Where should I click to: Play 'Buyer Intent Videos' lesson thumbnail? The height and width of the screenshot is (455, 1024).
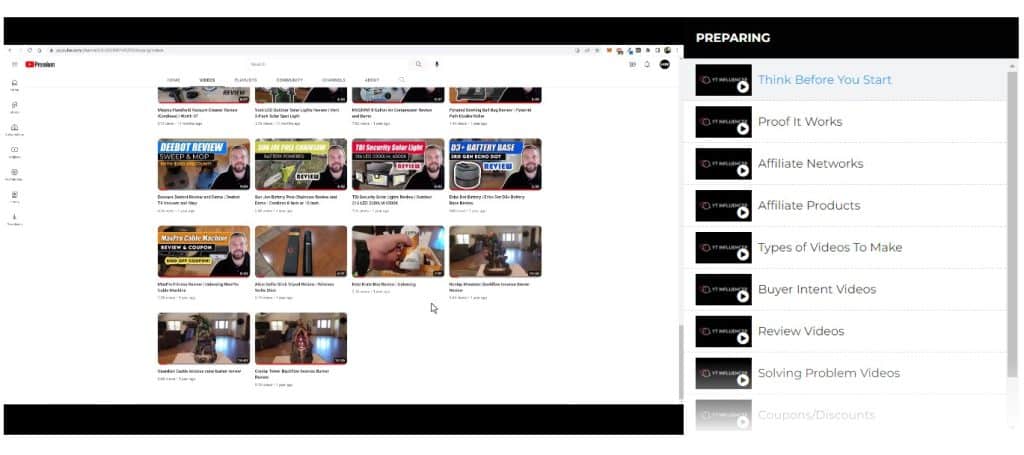(x=723, y=289)
